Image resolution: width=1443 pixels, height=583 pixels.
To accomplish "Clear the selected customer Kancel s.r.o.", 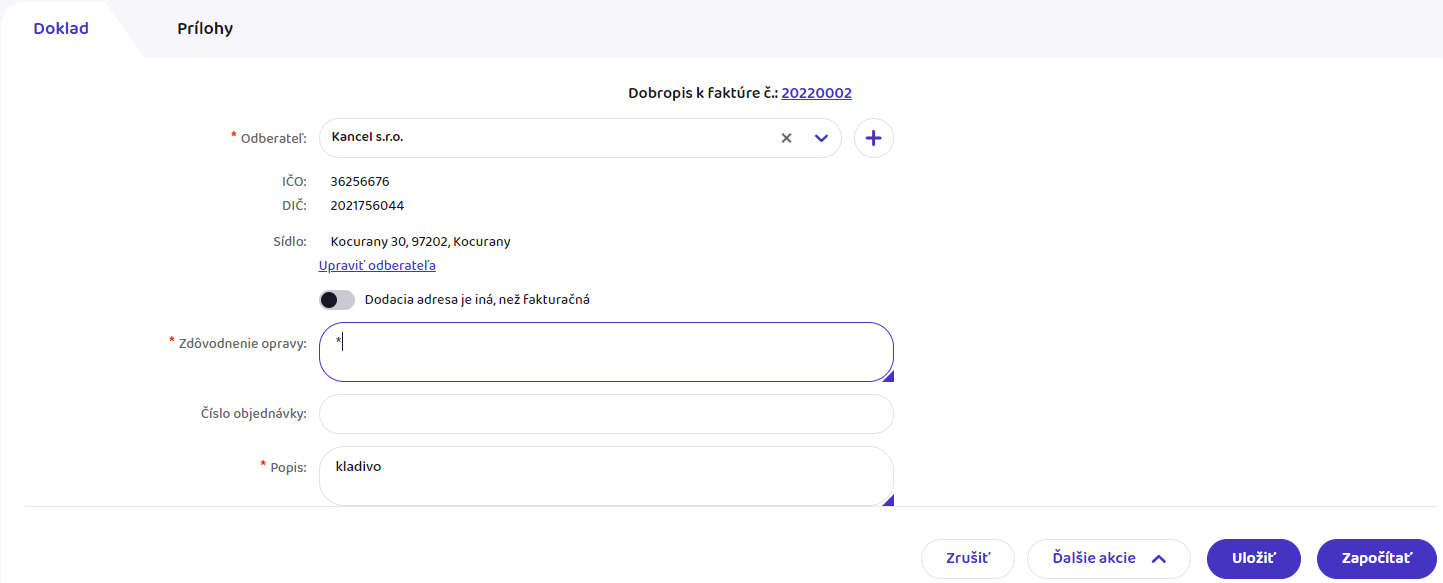I will (786, 138).
